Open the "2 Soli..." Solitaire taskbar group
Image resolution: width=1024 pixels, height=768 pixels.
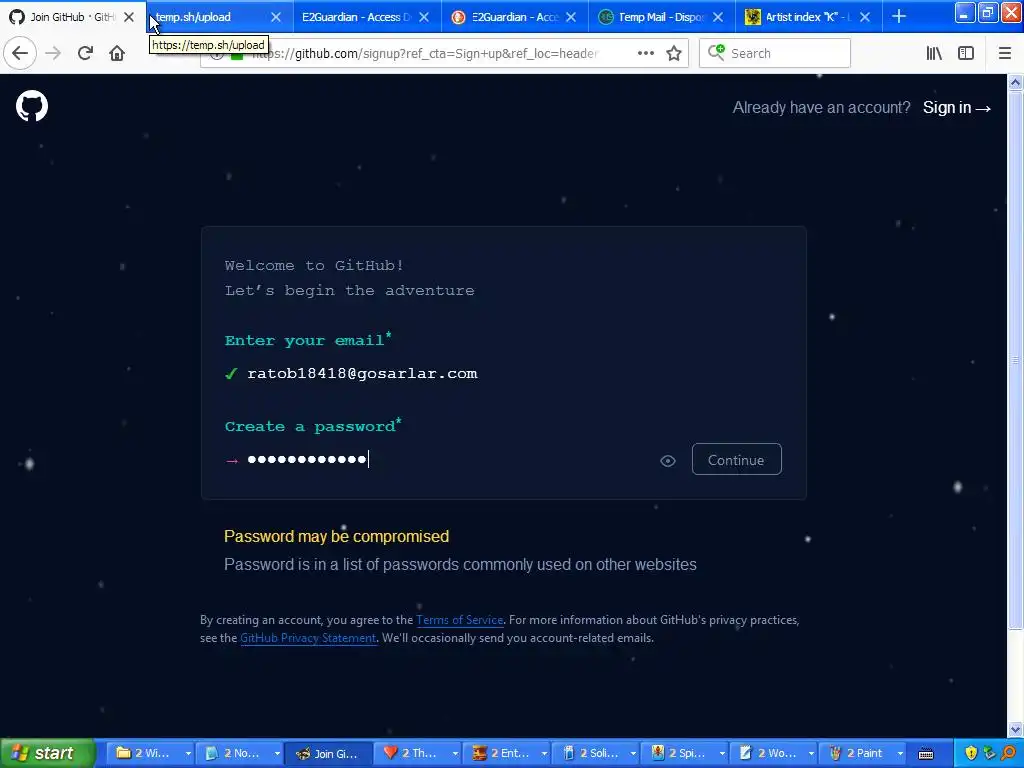point(598,753)
